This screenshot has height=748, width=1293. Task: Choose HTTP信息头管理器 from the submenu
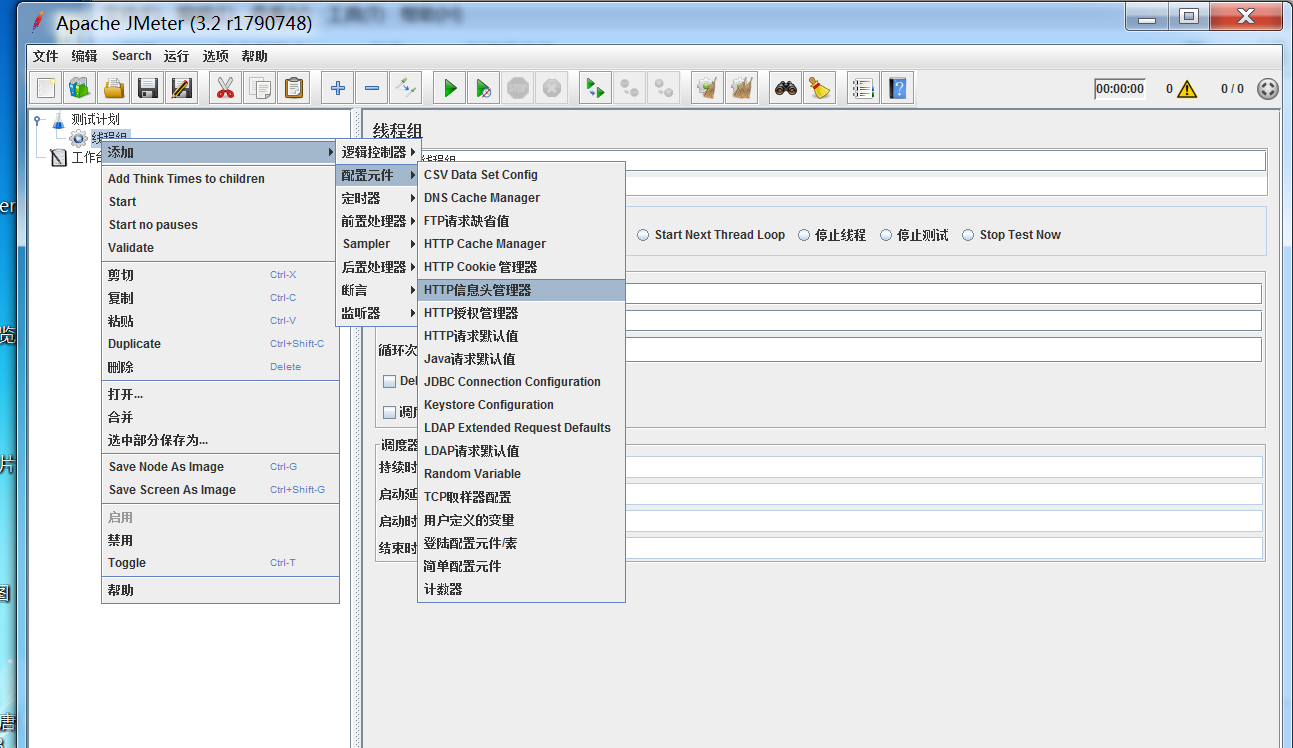(x=521, y=290)
